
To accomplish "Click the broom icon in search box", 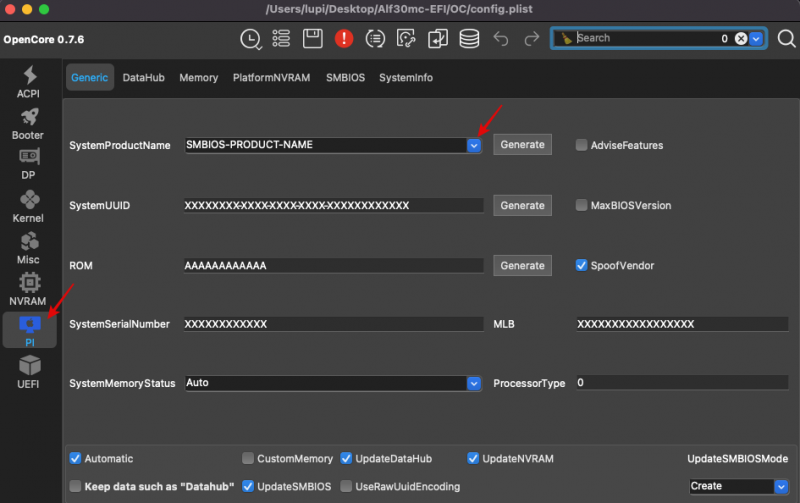I will (566, 38).
